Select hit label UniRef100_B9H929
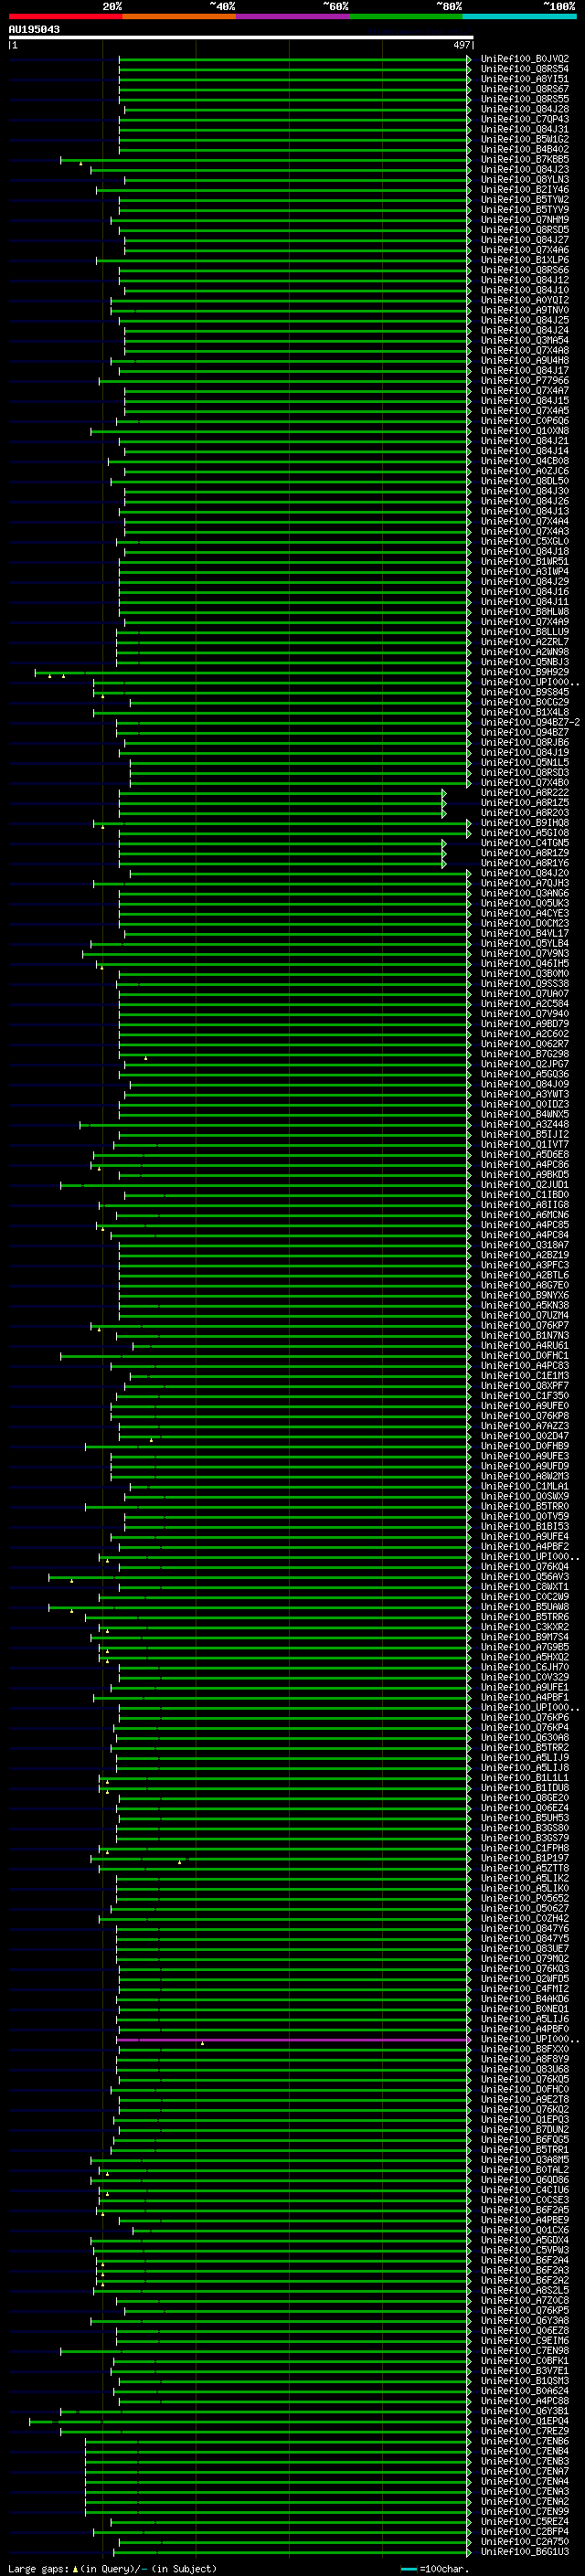This screenshot has height=2576, width=585. (525, 672)
